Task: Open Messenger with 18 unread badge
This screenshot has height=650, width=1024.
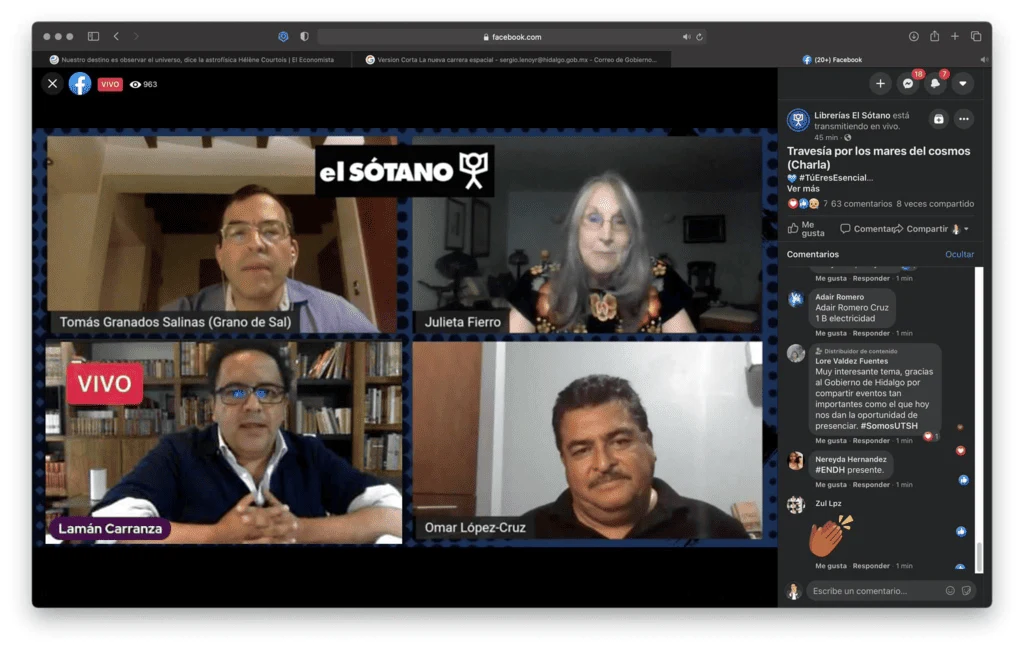Action: tap(908, 84)
